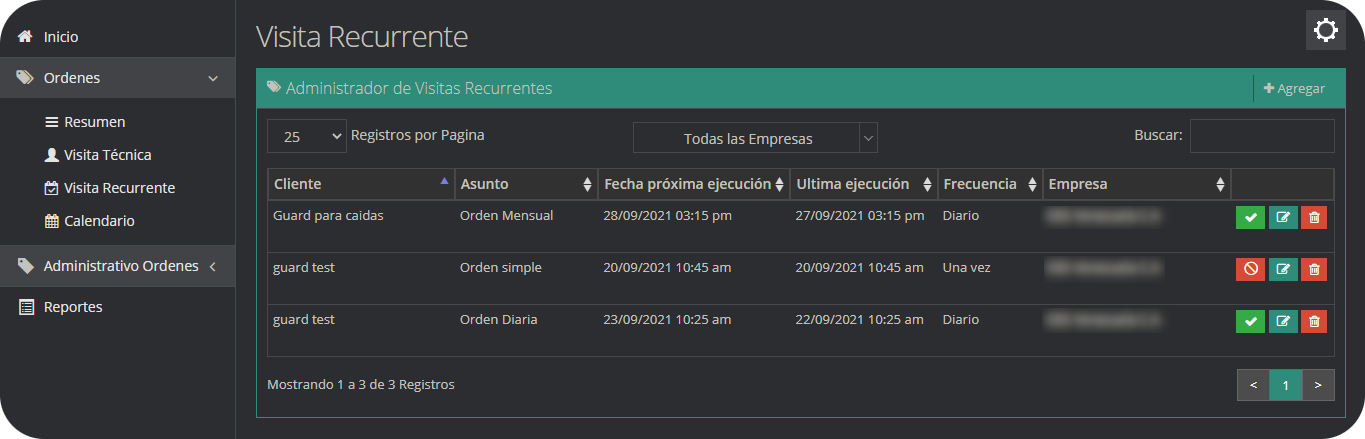Screen dimensions: 1365x439
Task: Click the Visita Técnica person icon
Action: click(52, 155)
